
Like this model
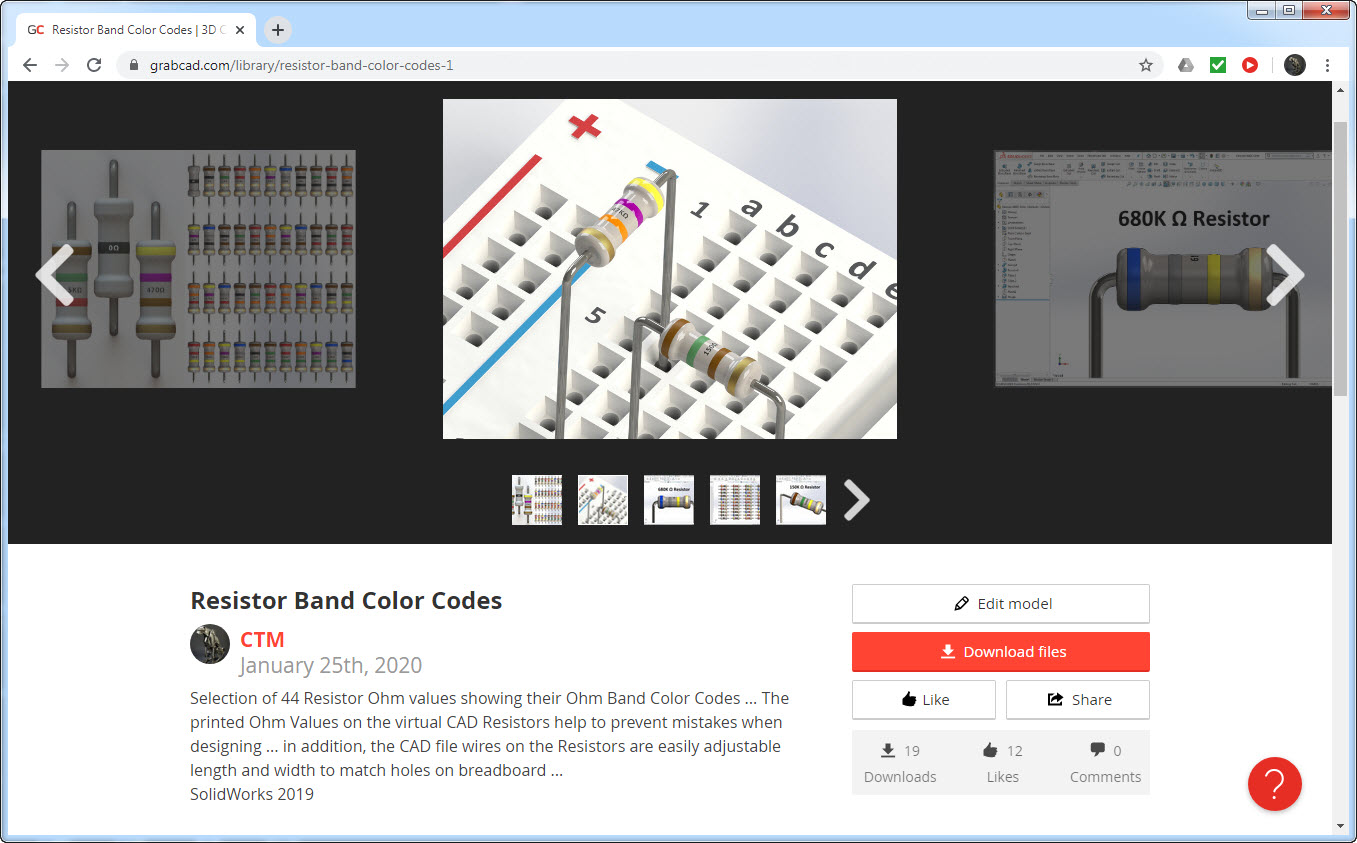924,700
